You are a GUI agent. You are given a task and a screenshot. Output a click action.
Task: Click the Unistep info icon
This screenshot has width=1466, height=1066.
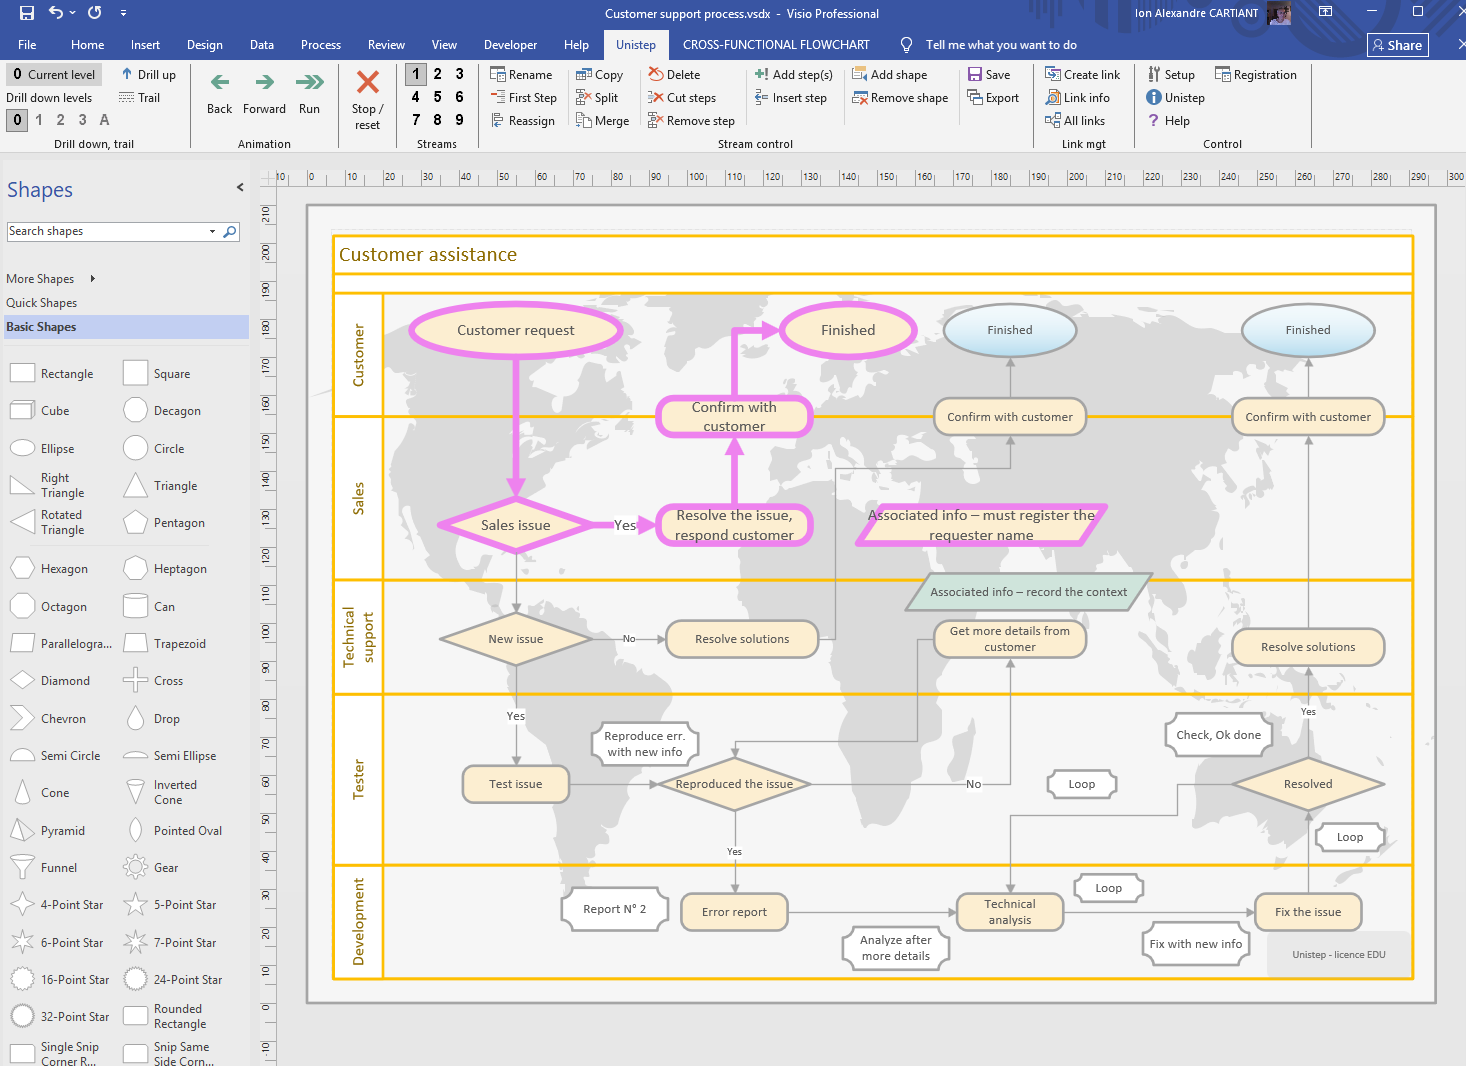pos(1154,98)
